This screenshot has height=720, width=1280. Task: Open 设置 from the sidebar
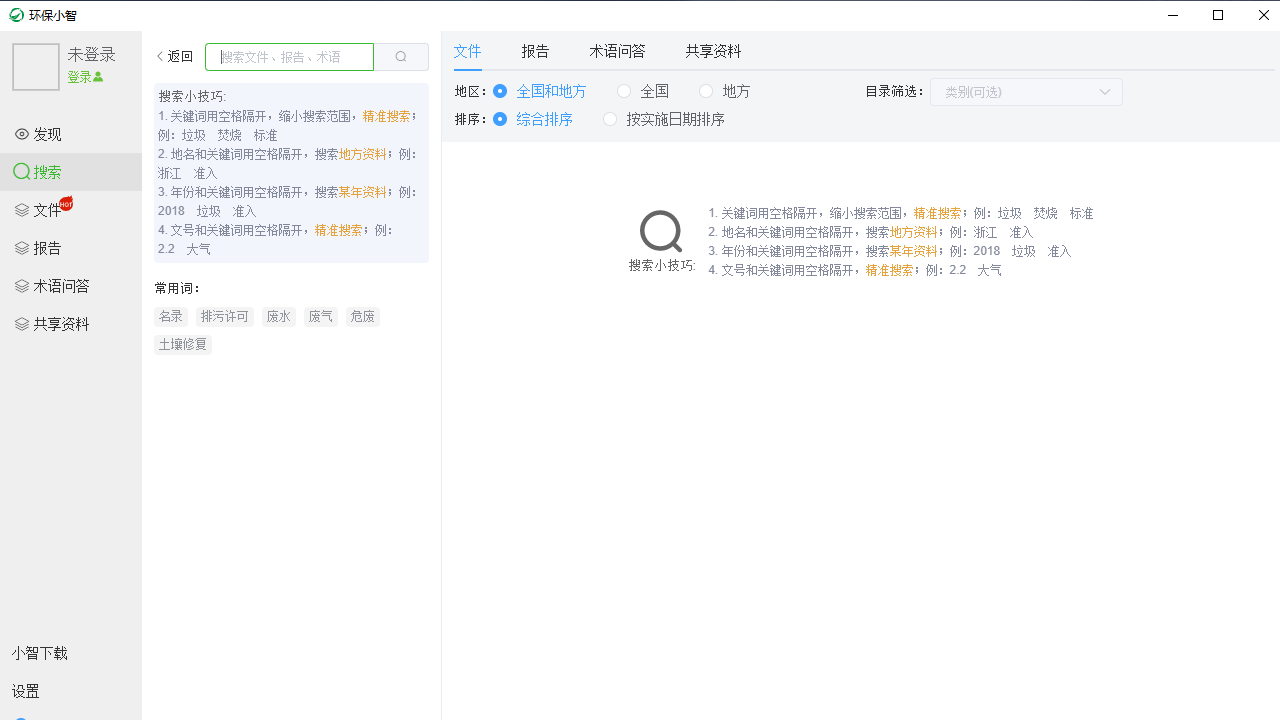click(x=25, y=691)
